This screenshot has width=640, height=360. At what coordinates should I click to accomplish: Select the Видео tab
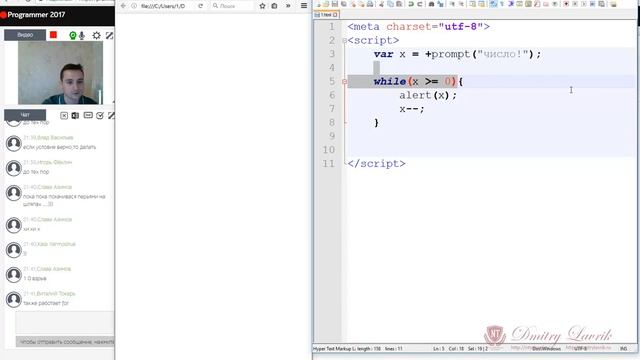[25, 35]
